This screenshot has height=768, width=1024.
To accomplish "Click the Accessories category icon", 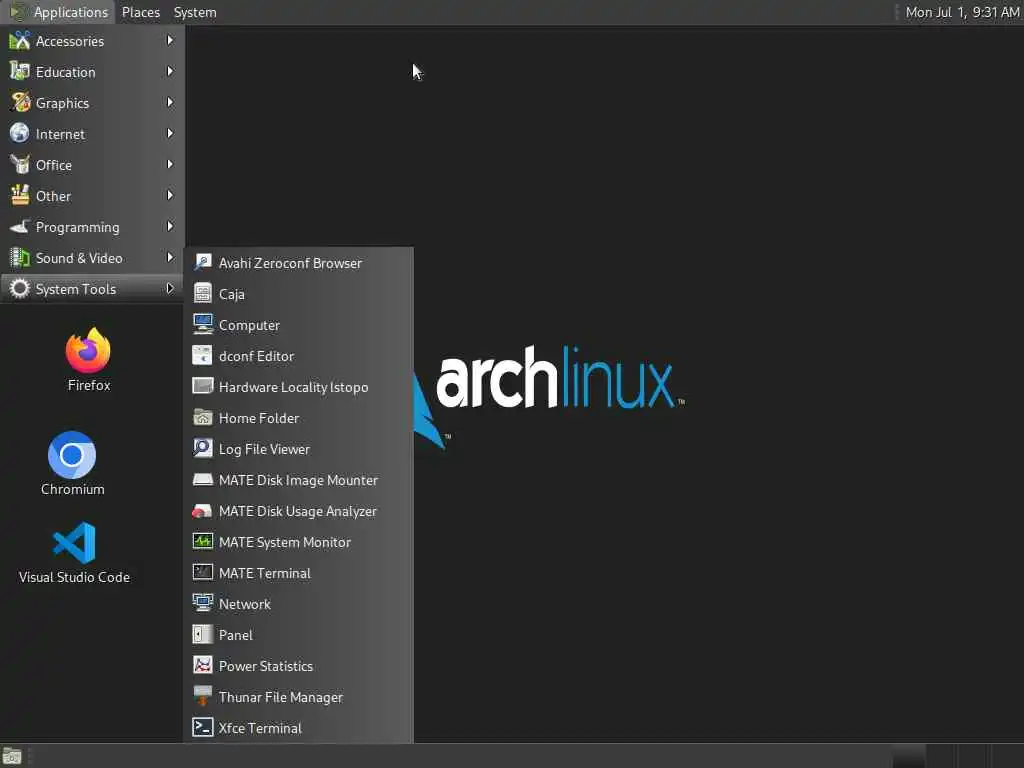I will (20, 40).
